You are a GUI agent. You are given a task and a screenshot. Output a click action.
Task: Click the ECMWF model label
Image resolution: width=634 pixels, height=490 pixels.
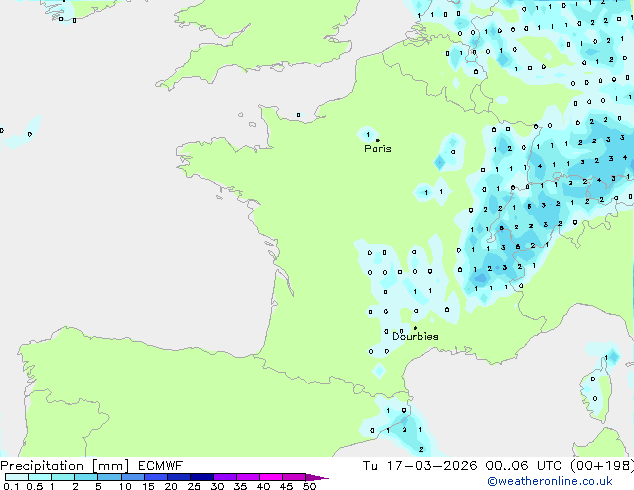click(x=161, y=466)
